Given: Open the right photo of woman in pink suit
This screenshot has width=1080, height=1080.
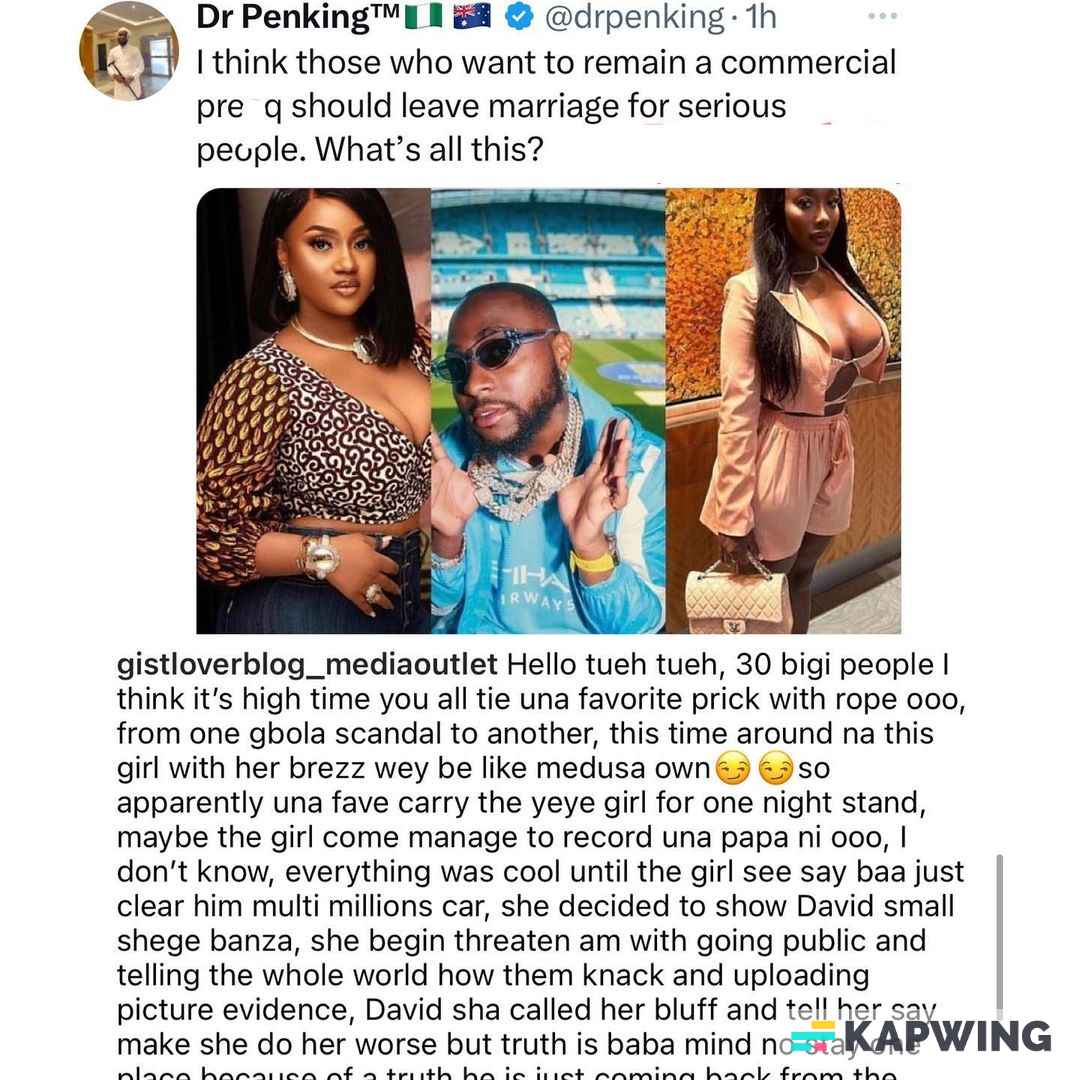Looking at the screenshot, I should click(783, 411).
